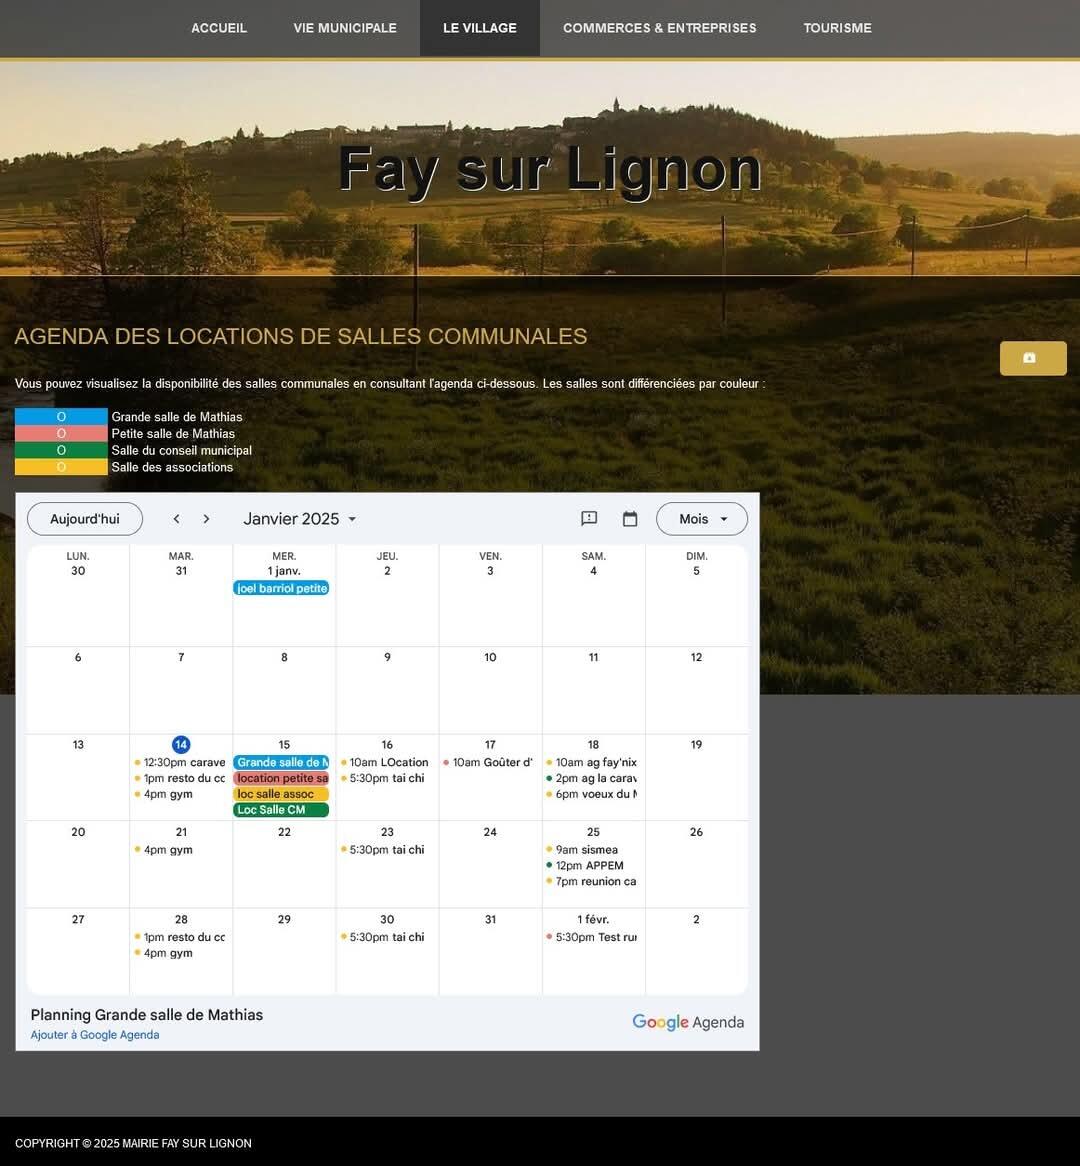1080x1166 pixels.
Task: Click the blue Grande salle de Mathias swatch
Action: point(61,417)
